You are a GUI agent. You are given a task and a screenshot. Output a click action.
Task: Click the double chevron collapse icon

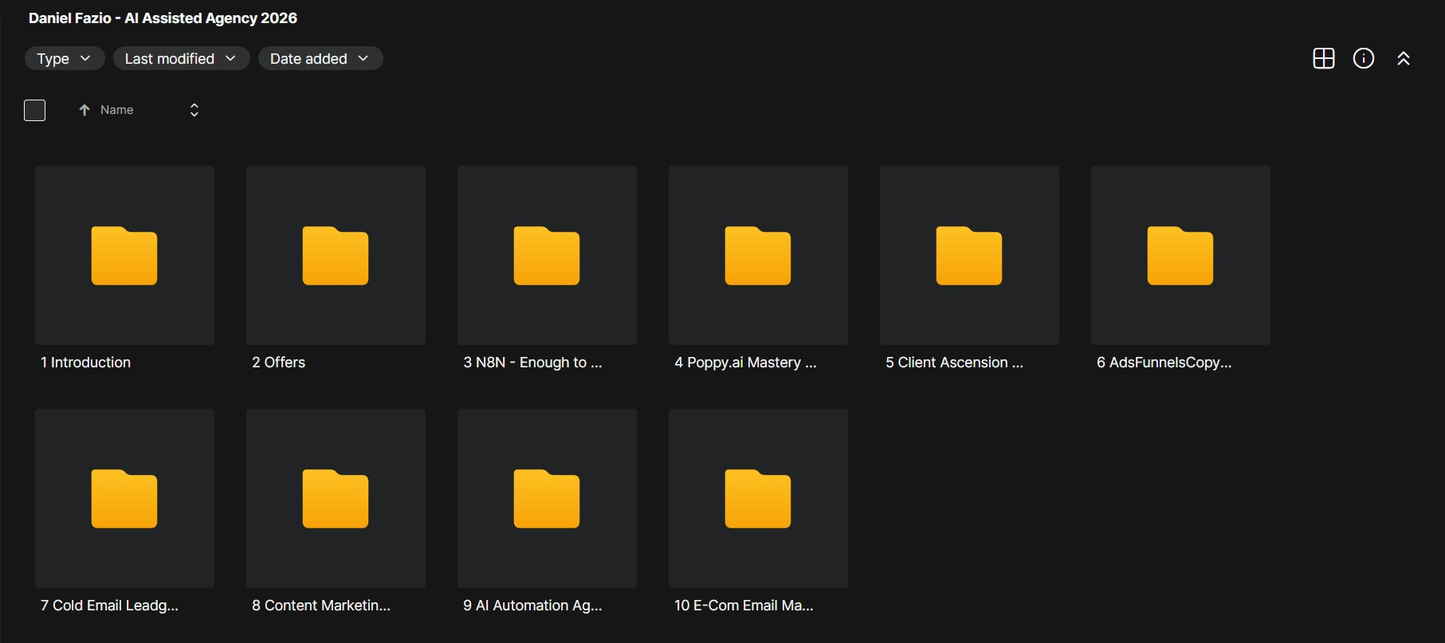click(x=1403, y=59)
